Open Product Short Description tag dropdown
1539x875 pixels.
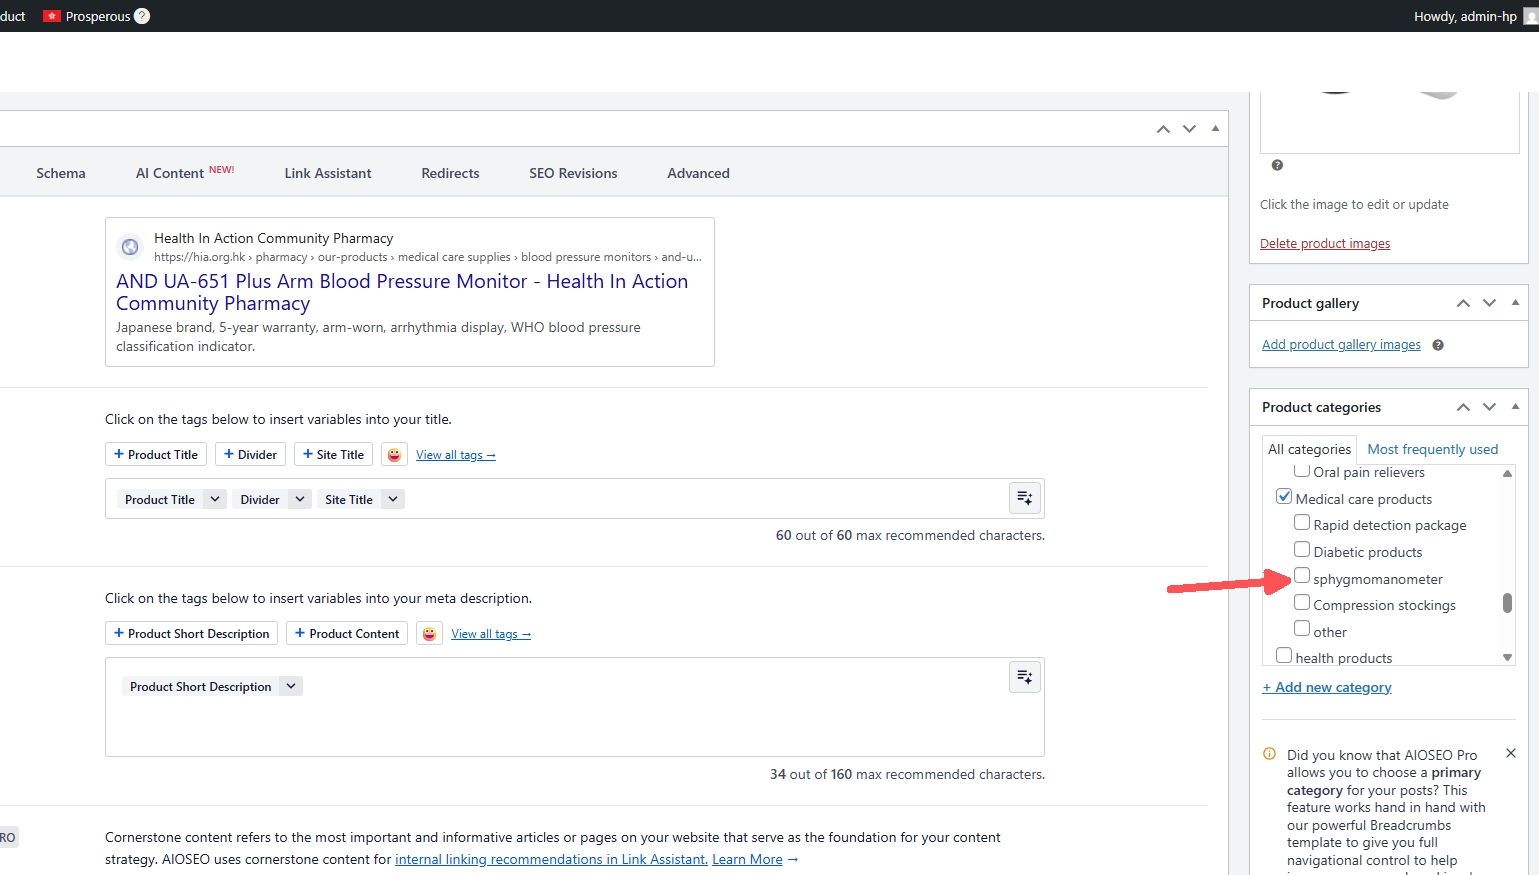[291, 686]
